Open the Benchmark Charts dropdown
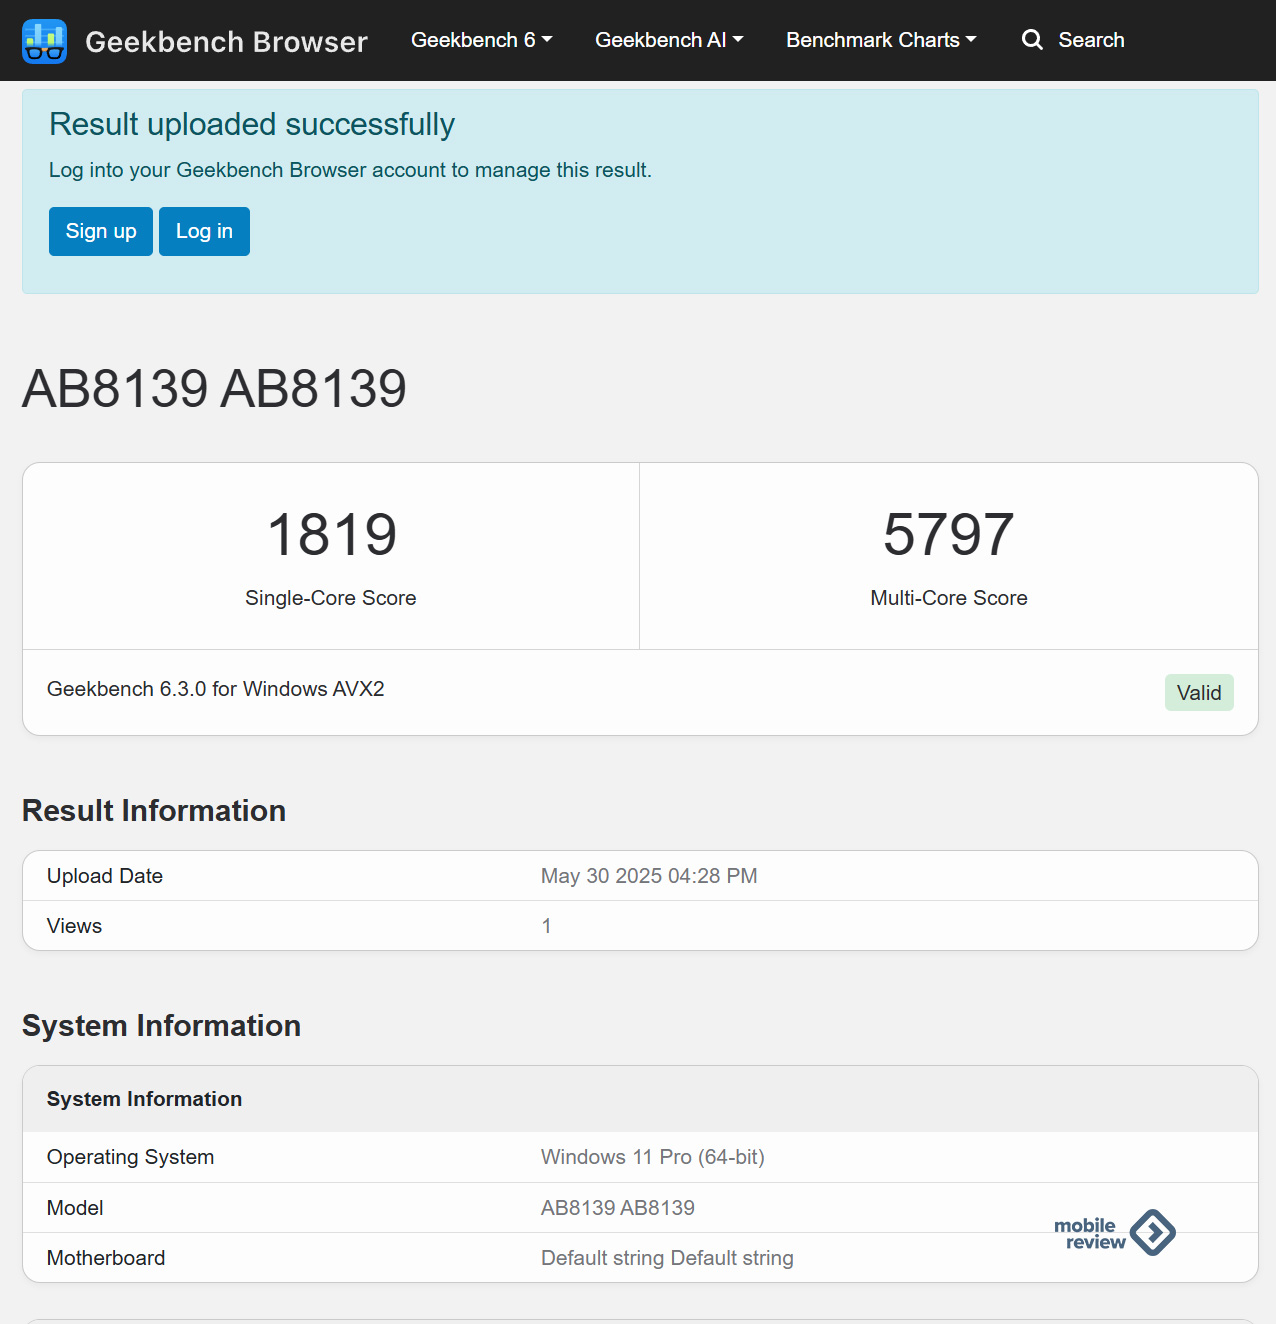Viewport: 1276px width, 1324px height. 881,40
